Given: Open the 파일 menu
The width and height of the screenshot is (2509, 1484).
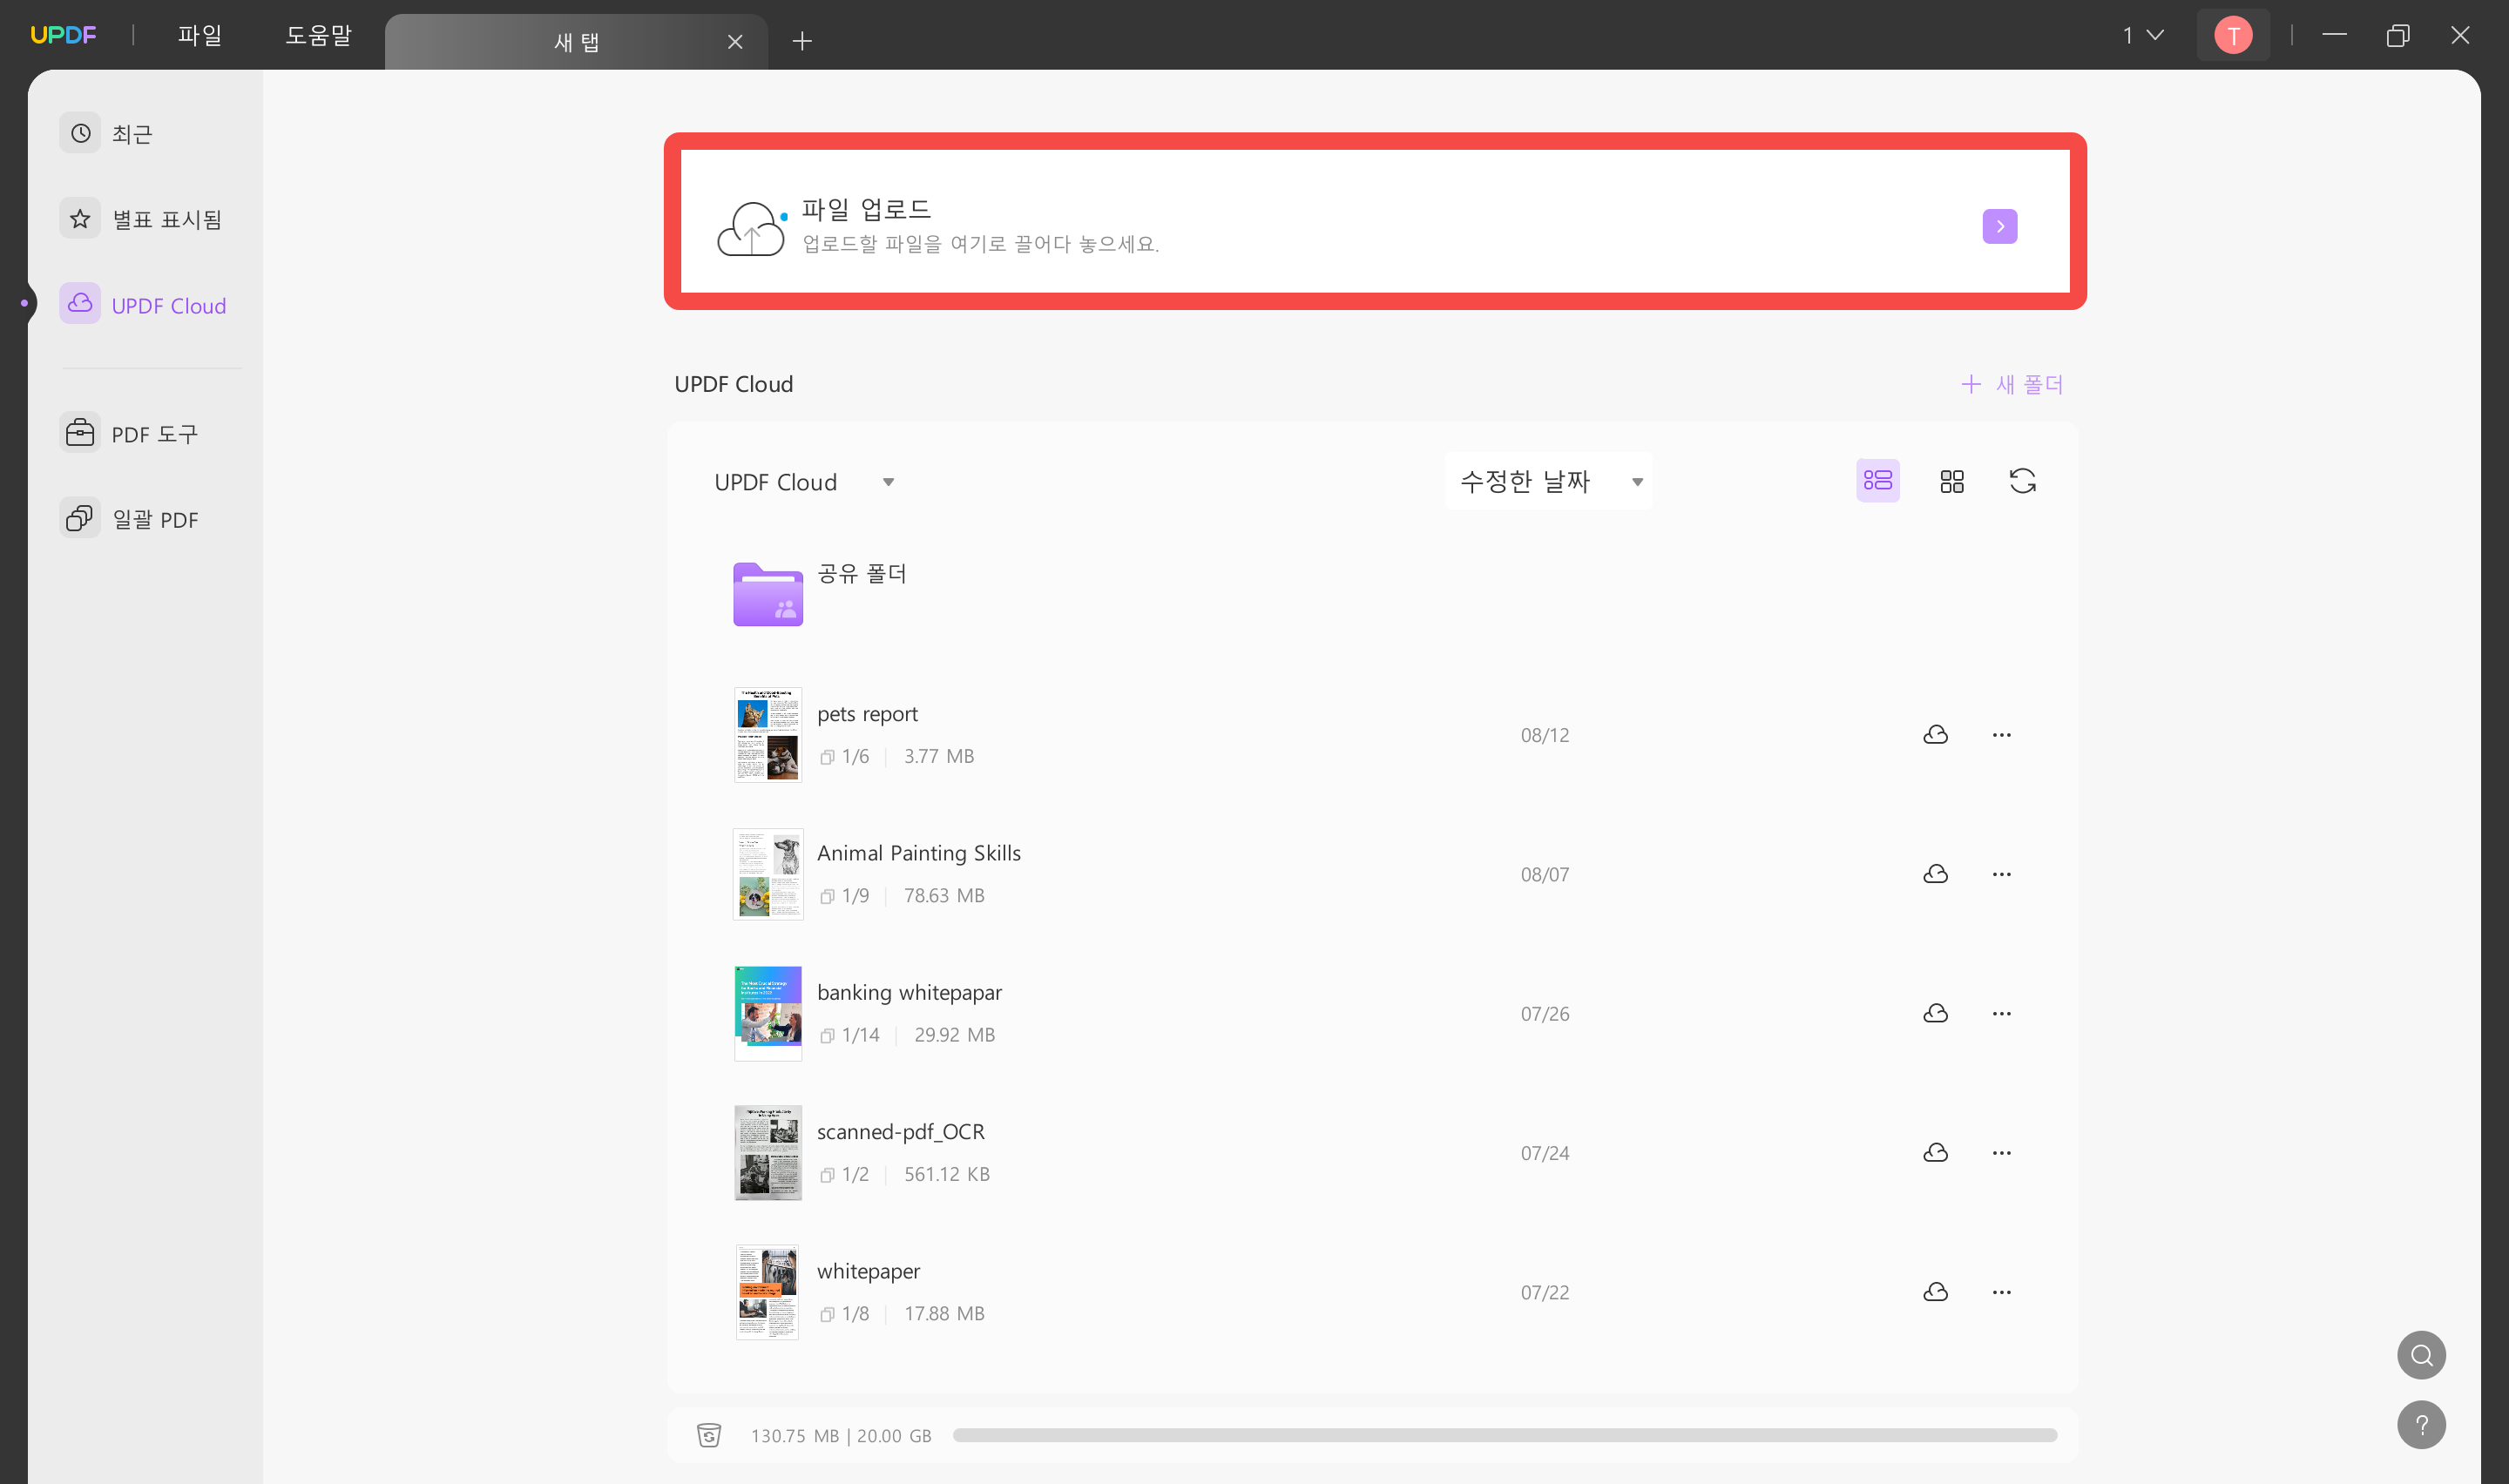Looking at the screenshot, I should (x=199, y=35).
